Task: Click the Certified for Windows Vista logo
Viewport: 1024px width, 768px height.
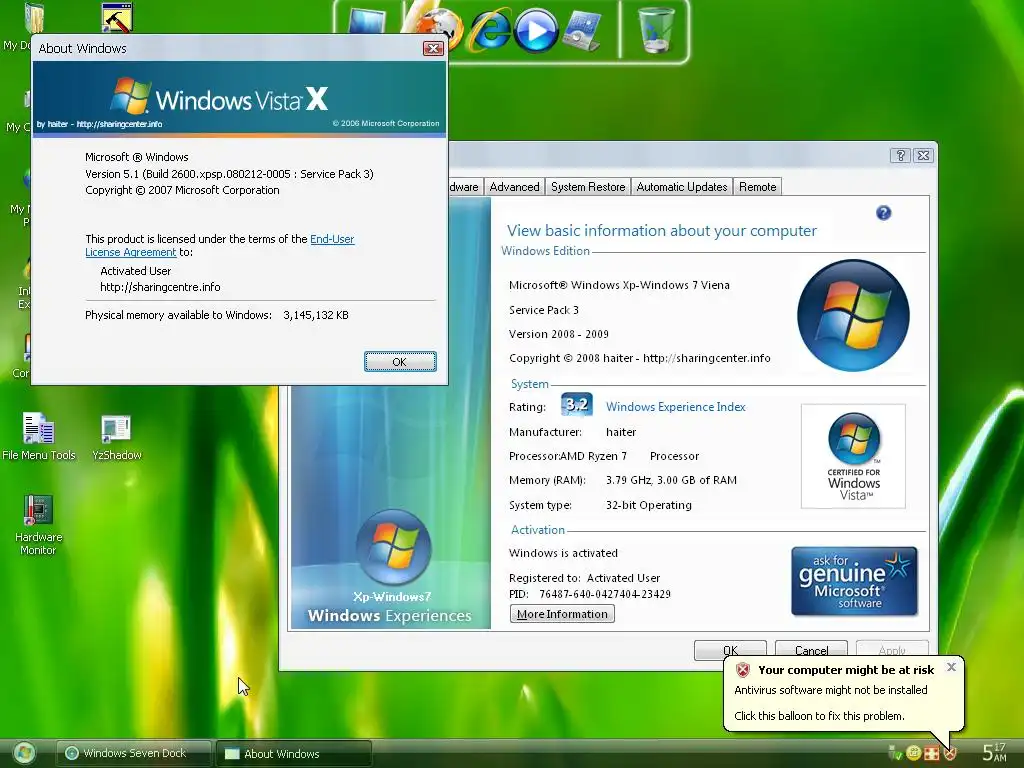Action: [854, 456]
